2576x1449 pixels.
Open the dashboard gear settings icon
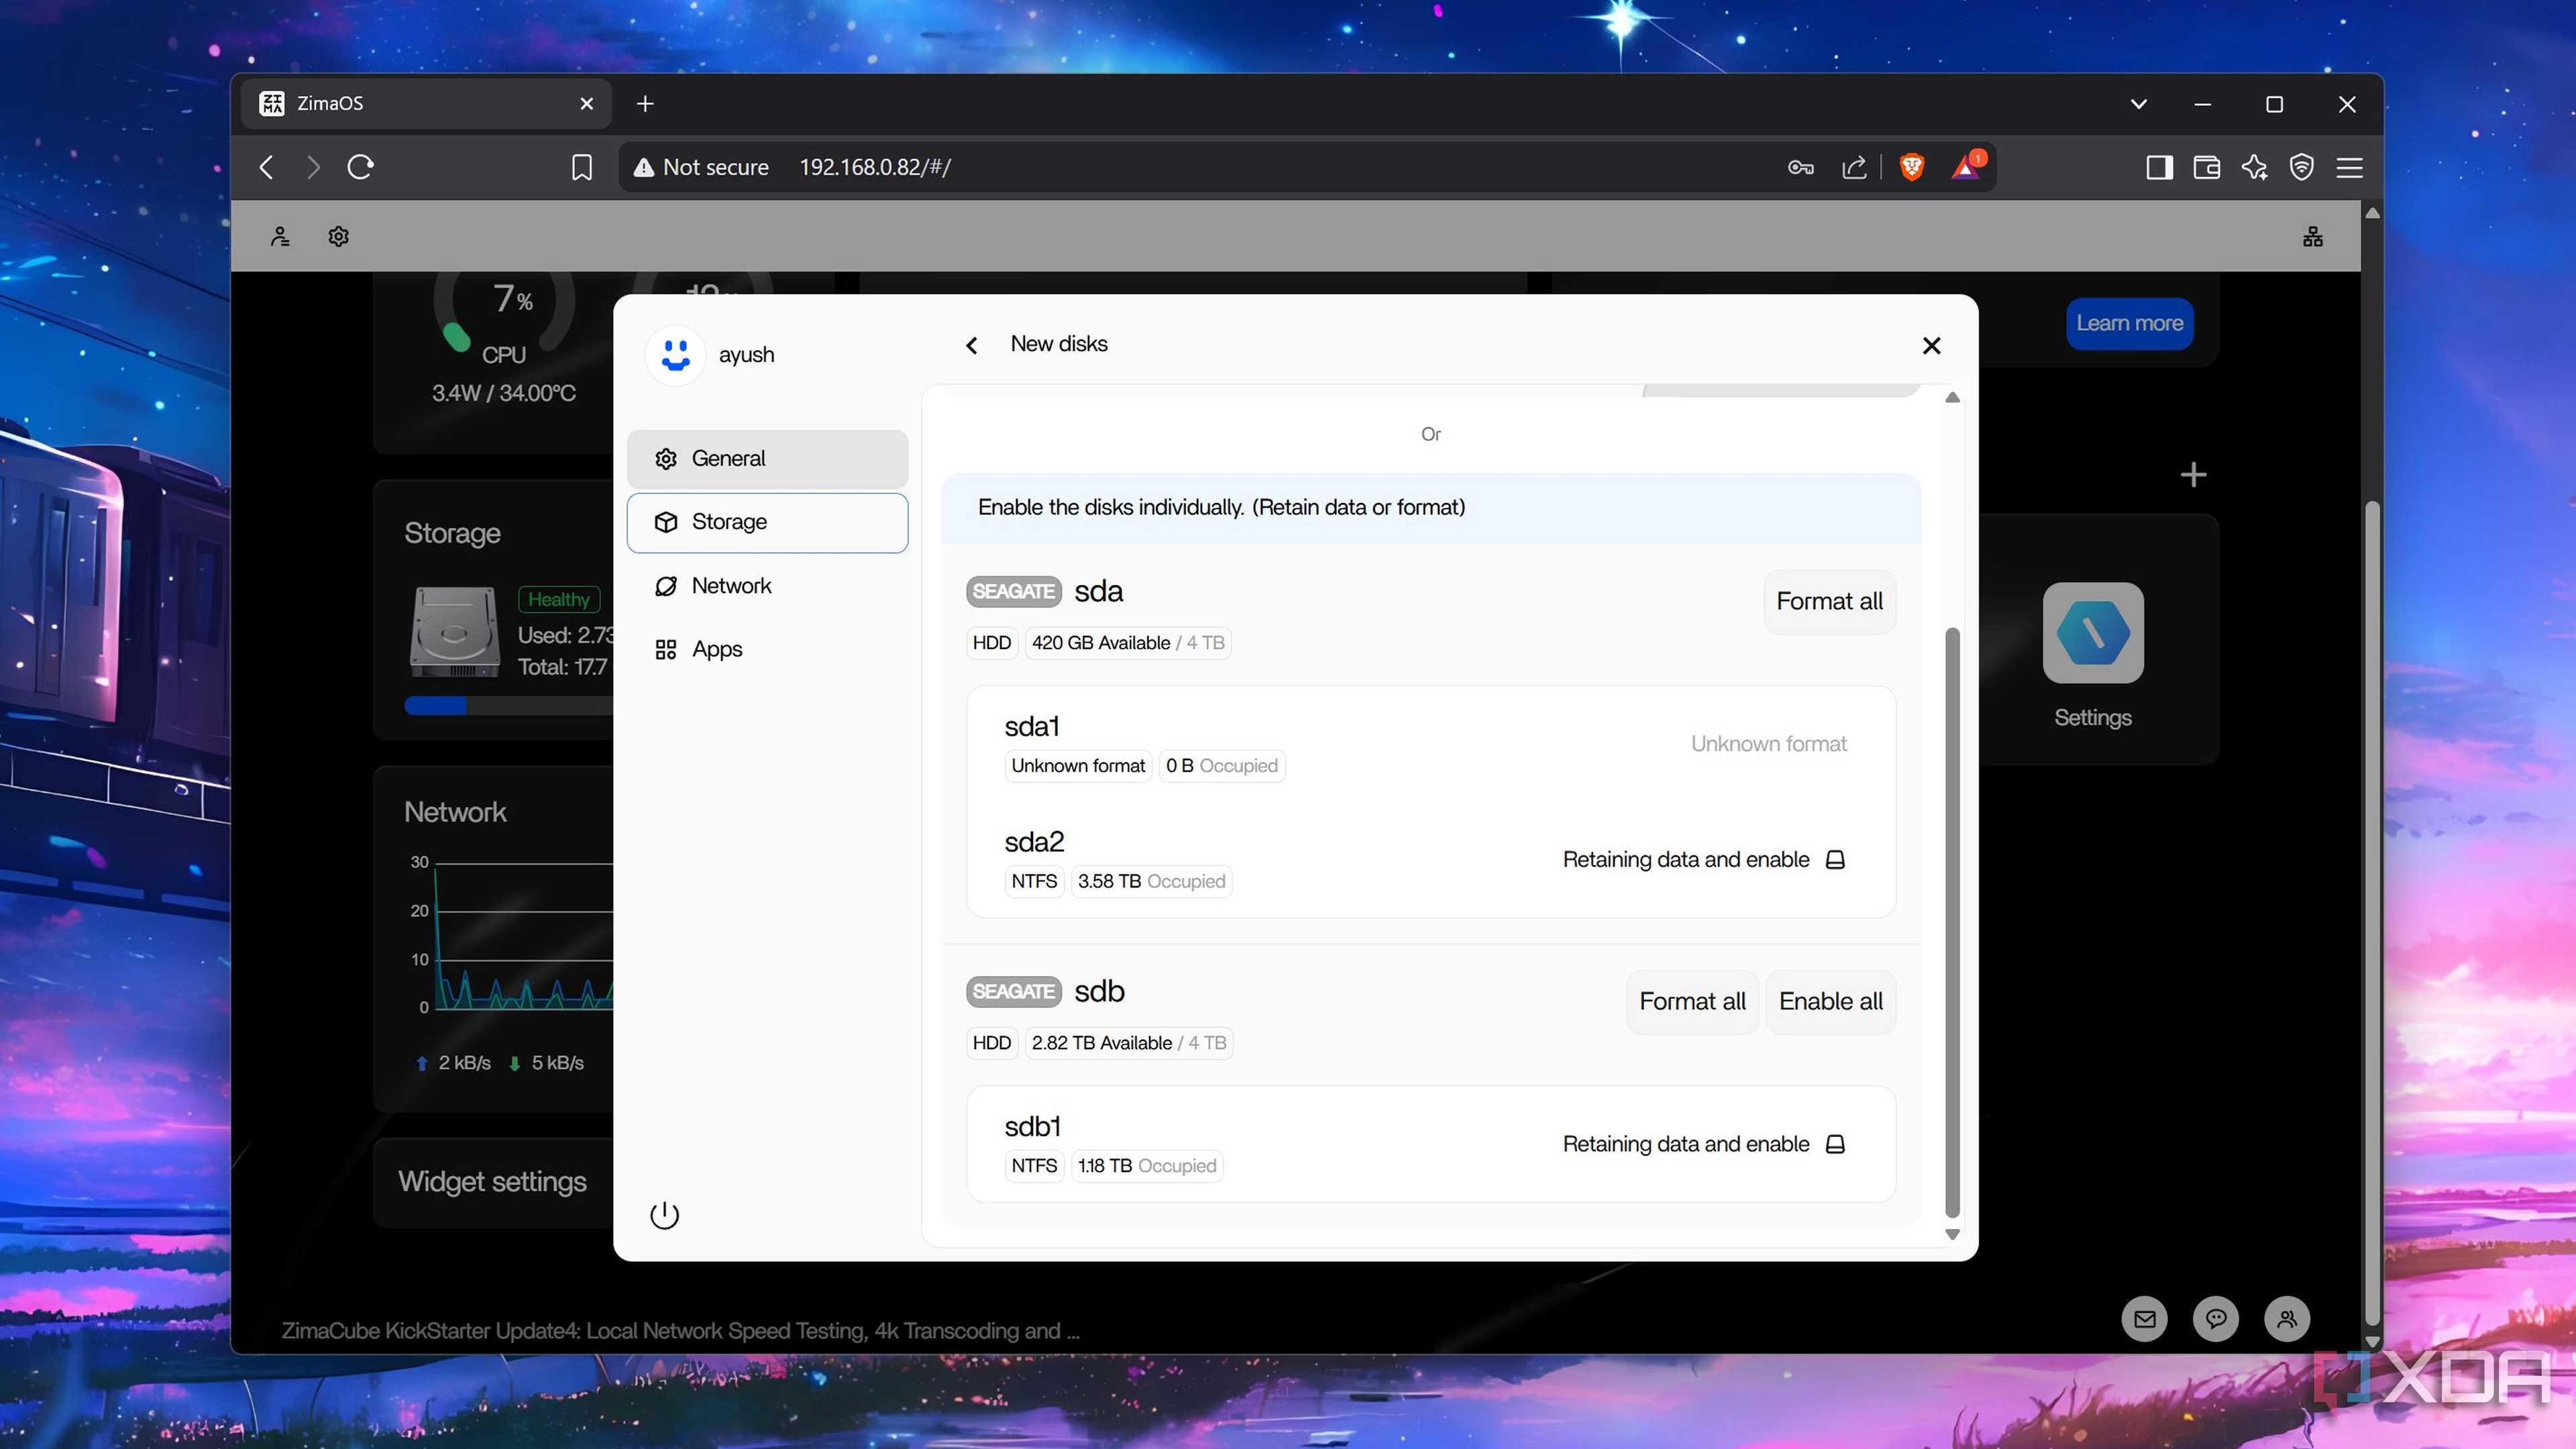pyautogui.click(x=338, y=236)
